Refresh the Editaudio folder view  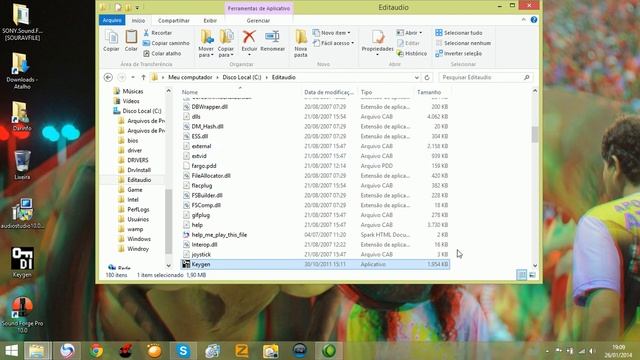click(427, 77)
